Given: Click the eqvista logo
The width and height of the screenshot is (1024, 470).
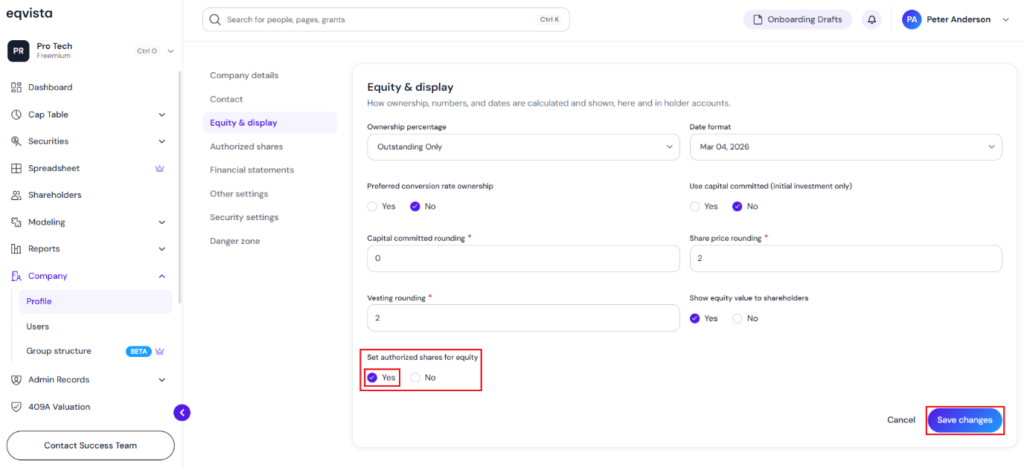Looking at the screenshot, I should [29, 13].
